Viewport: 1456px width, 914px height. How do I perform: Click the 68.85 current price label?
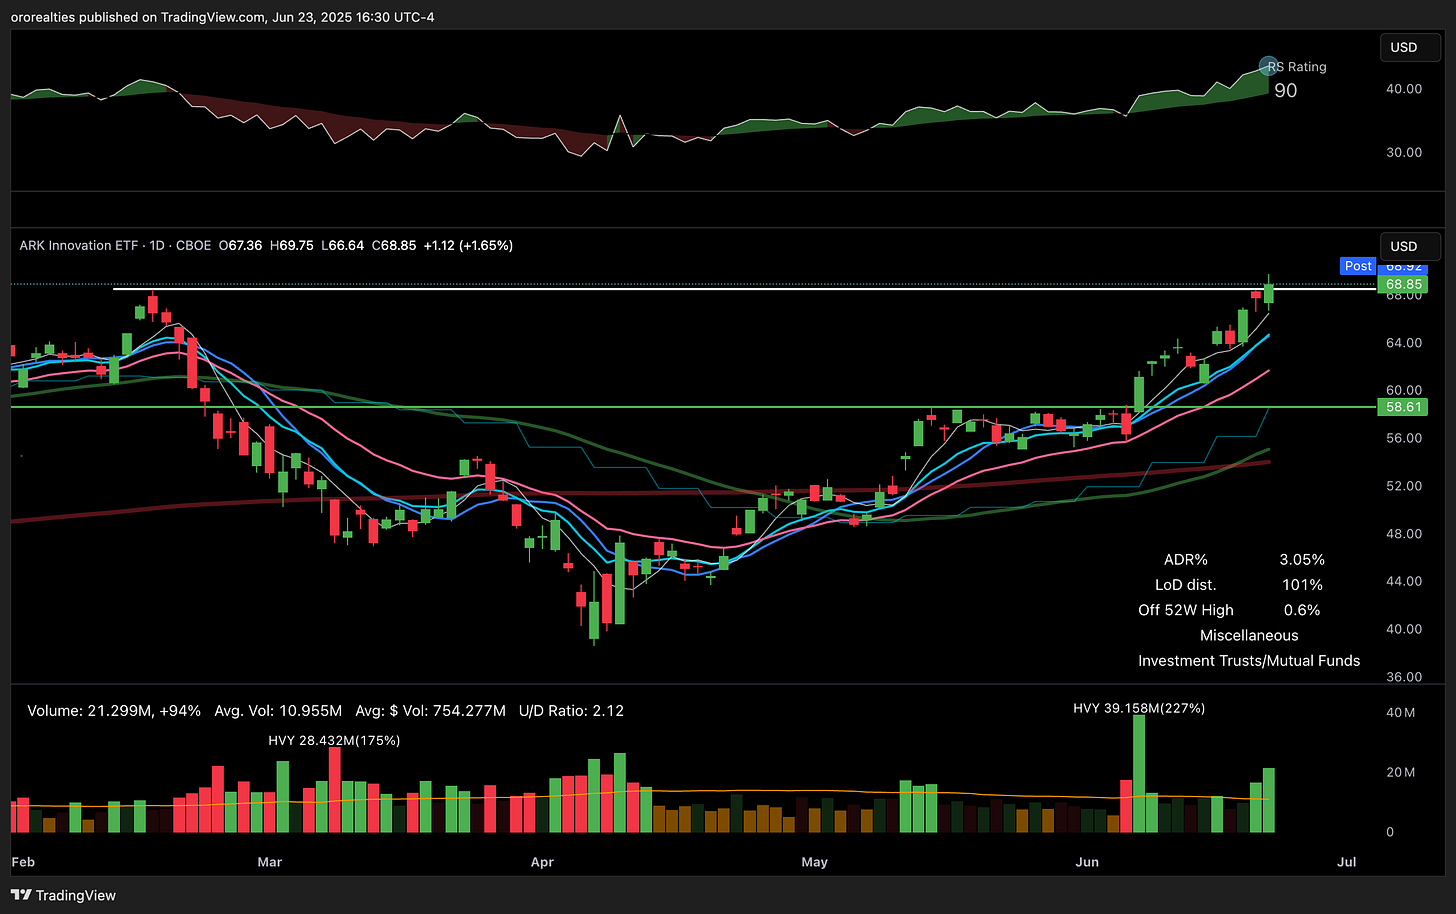(1404, 284)
